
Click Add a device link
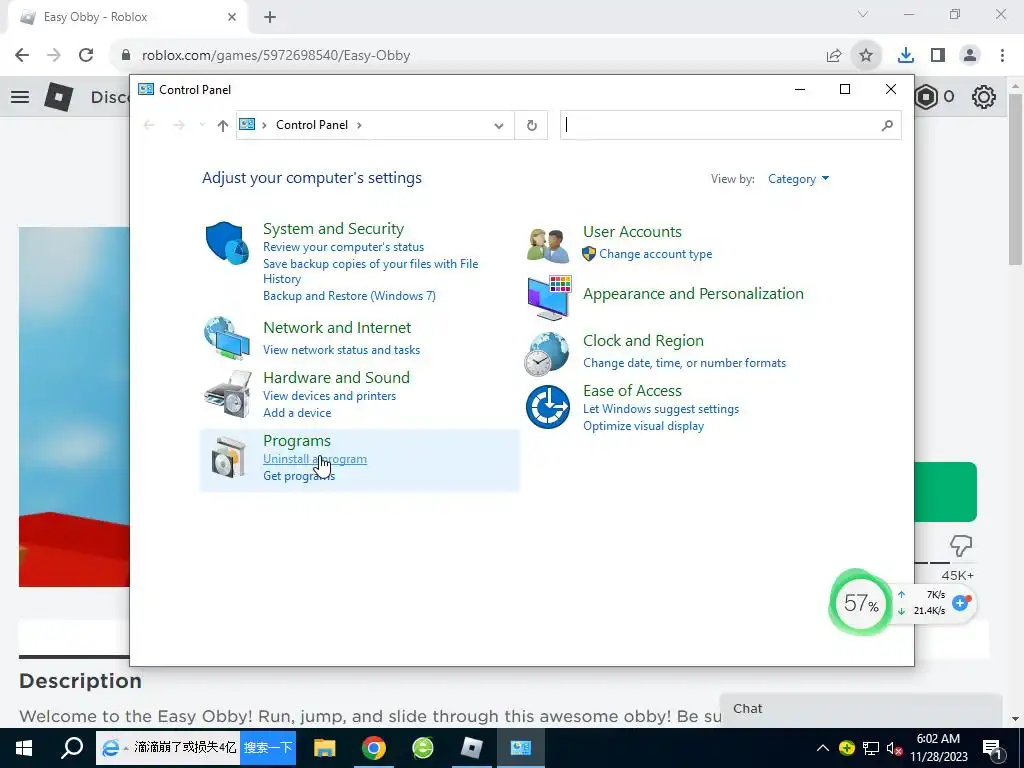coord(297,413)
